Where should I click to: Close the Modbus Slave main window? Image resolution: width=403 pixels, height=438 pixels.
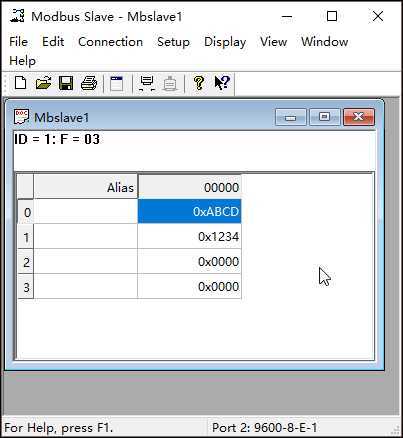point(378,16)
